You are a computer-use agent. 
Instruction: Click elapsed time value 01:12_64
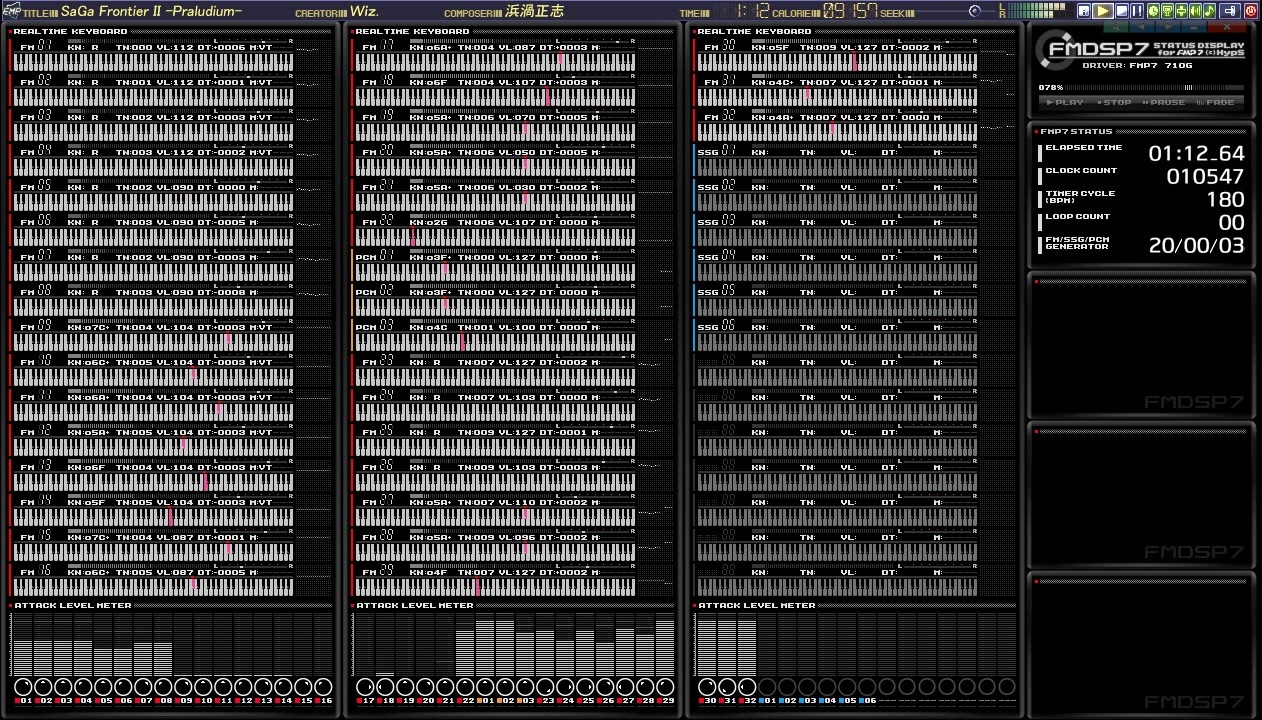[1196, 154]
